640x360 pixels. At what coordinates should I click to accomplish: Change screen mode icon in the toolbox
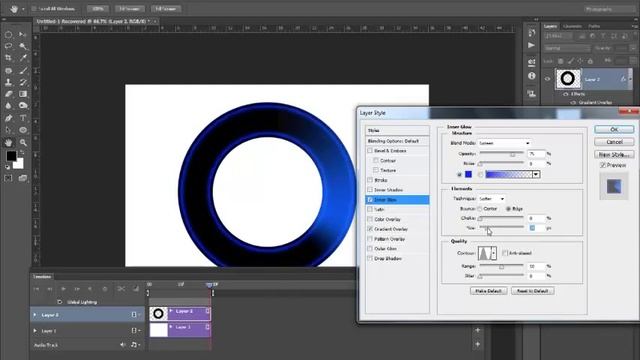[22, 178]
